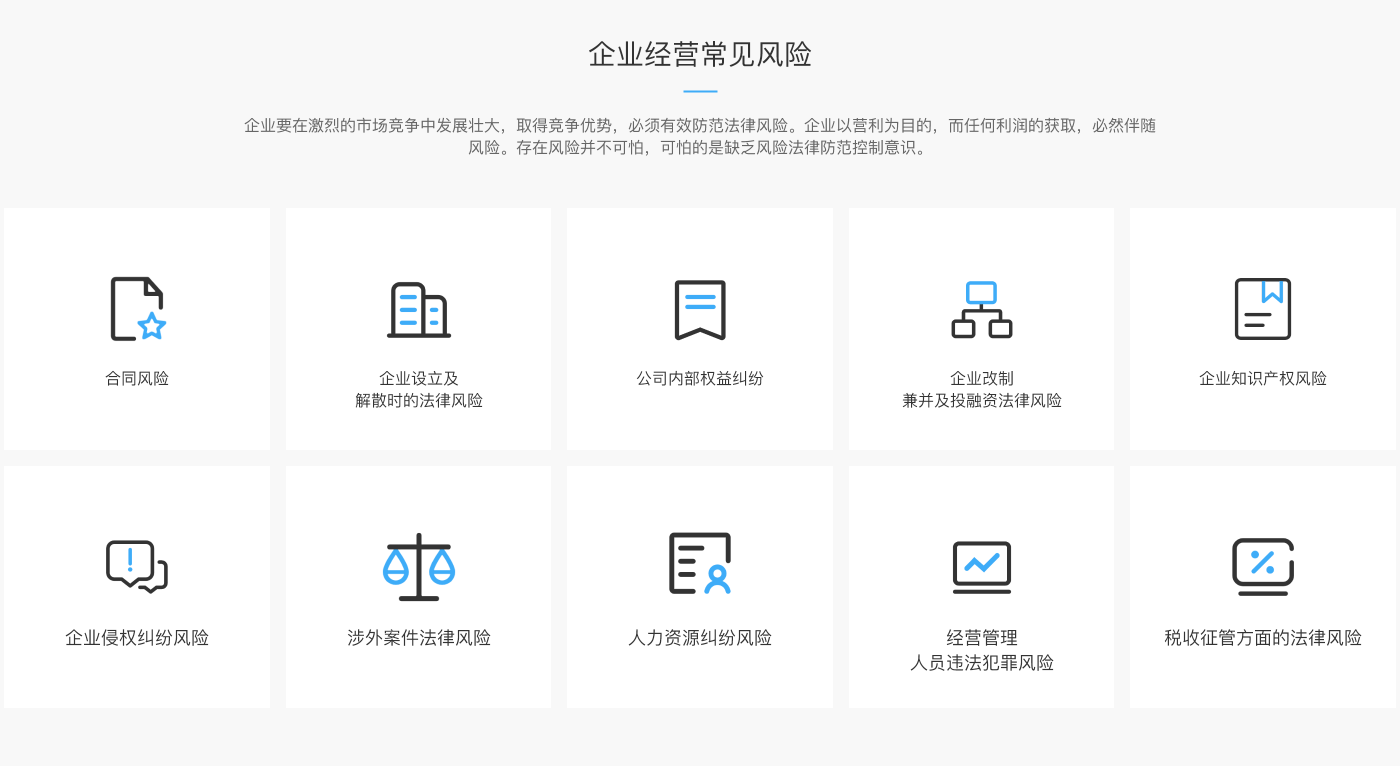
Task: Click the intellectual property book icon
Action: pos(1262,310)
